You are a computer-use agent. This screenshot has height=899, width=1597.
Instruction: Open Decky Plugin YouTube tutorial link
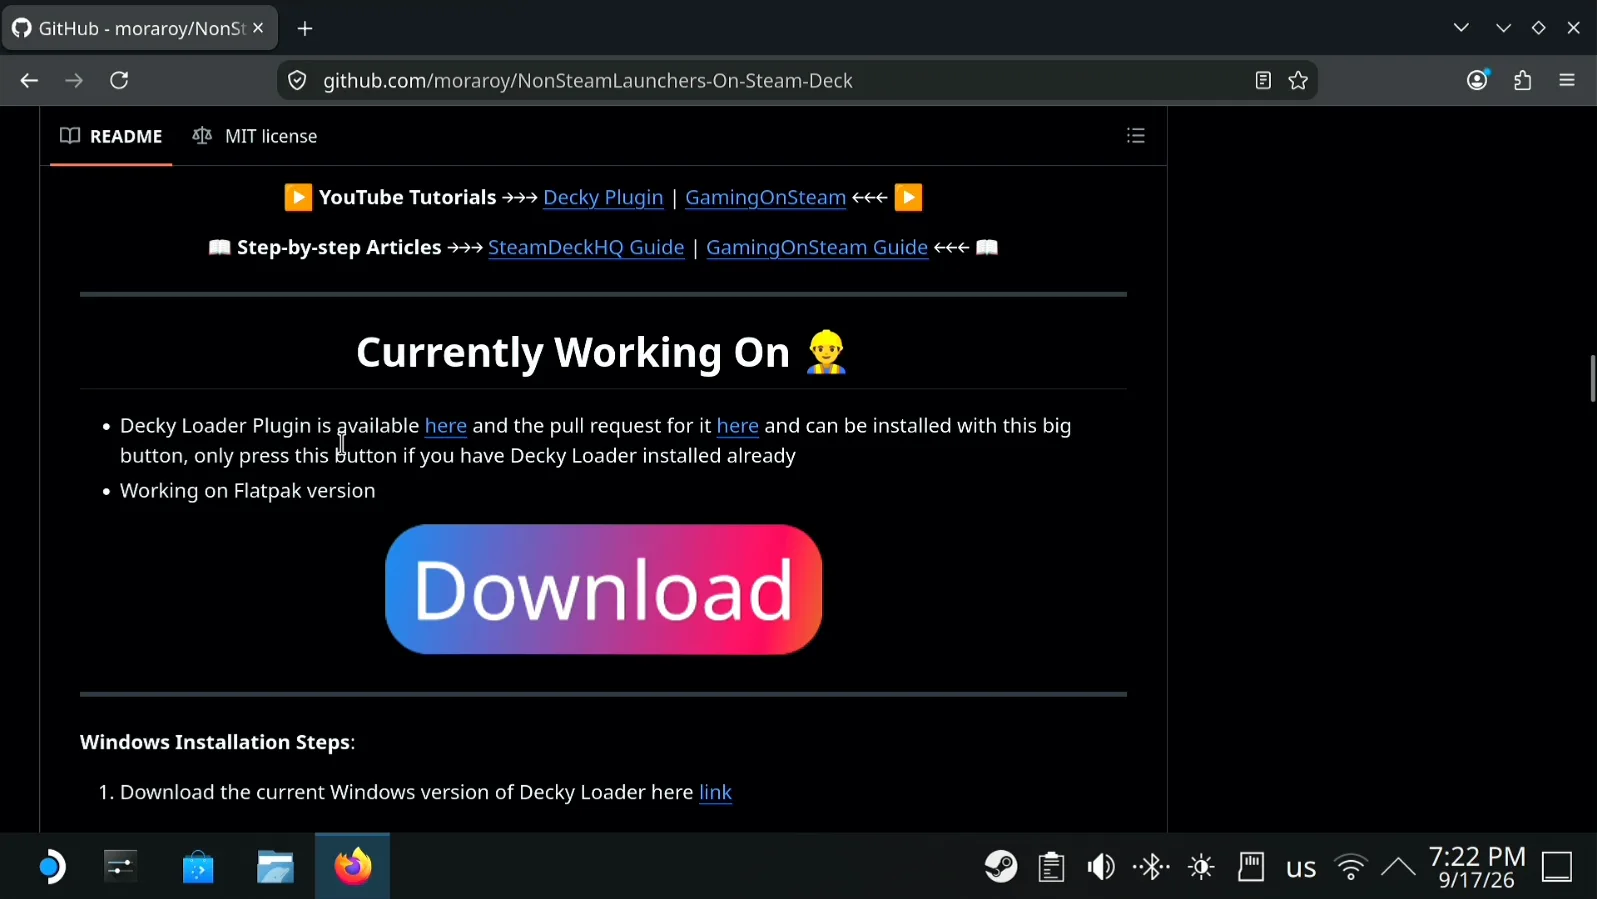[603, 198]
